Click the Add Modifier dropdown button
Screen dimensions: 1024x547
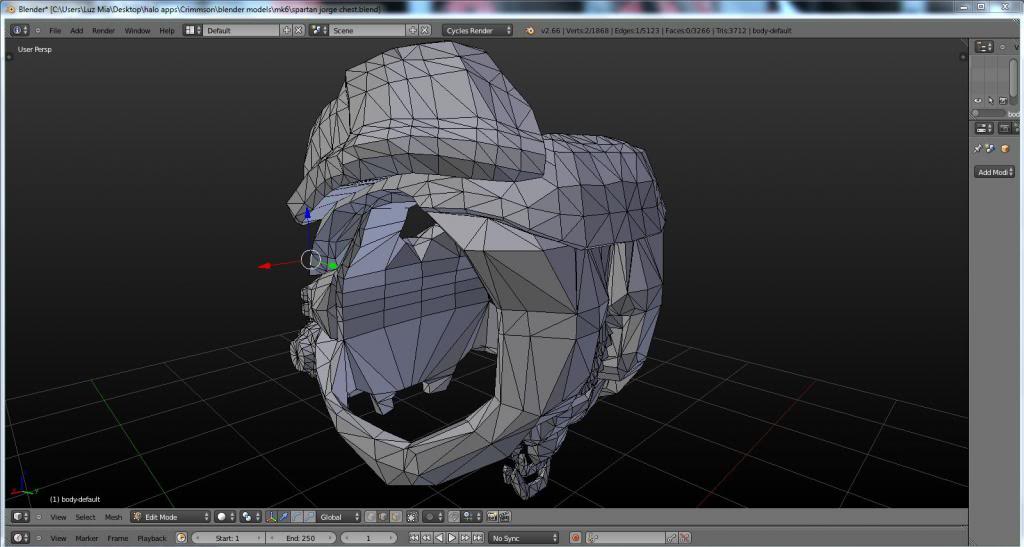[995, 172]
